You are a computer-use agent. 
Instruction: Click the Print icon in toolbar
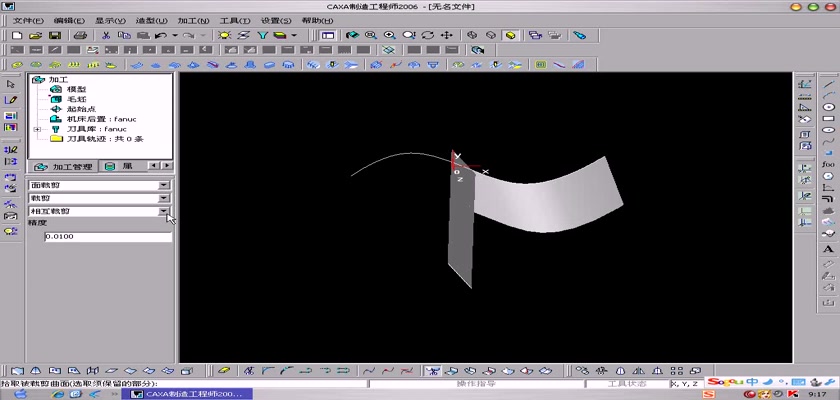[x=80, y=35]
